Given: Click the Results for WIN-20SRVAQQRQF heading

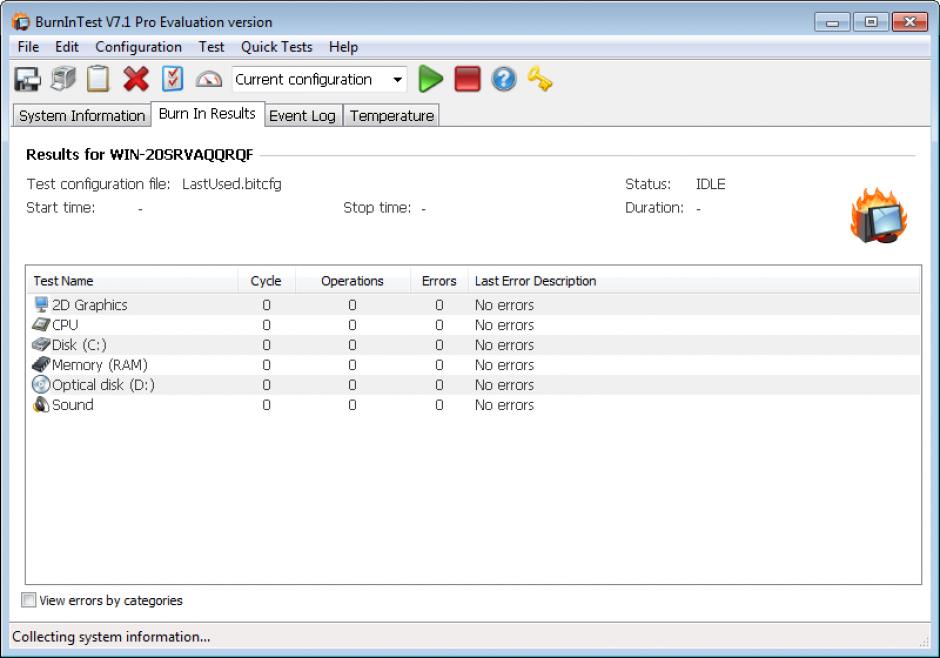Looking at the screenshot, I should coord(140,155).
